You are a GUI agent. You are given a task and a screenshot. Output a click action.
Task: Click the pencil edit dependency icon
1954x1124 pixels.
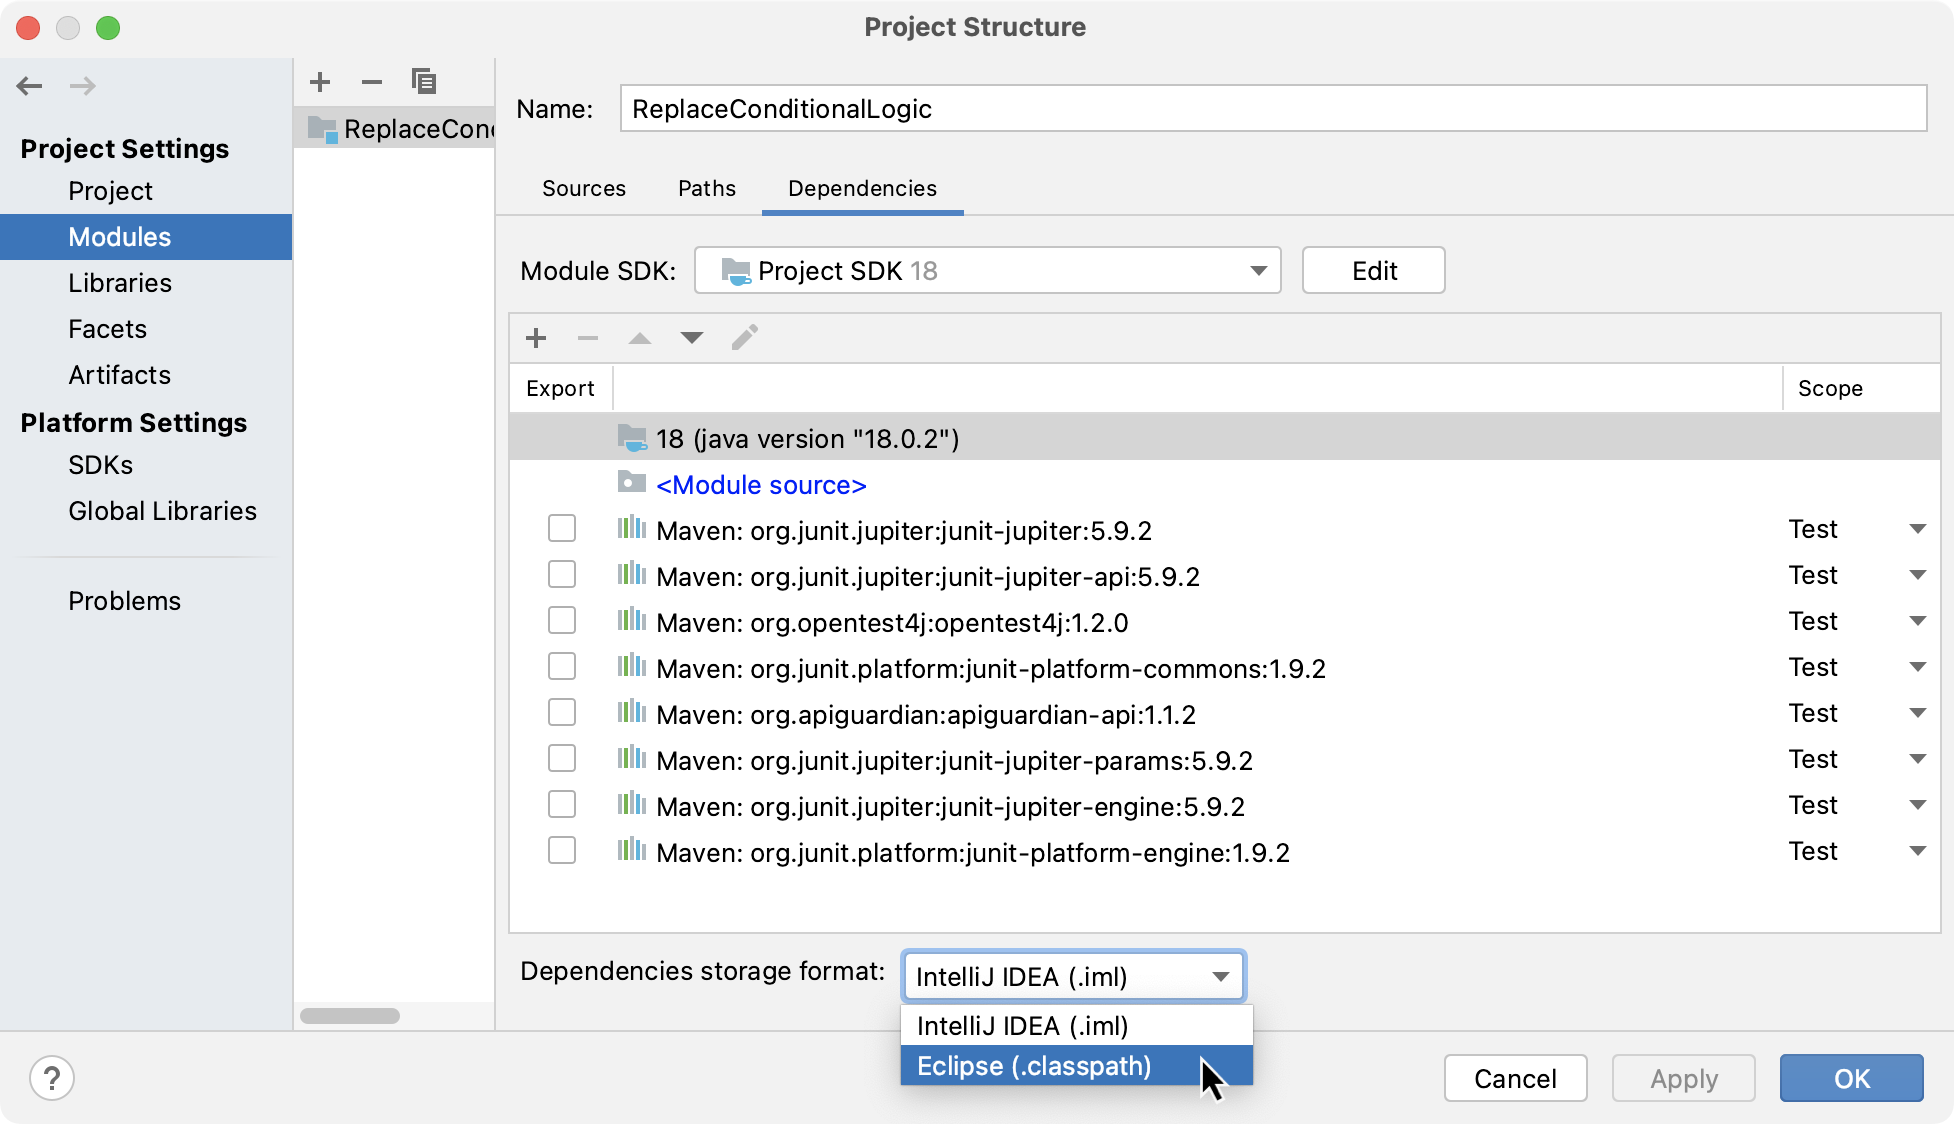pos(745,338)
